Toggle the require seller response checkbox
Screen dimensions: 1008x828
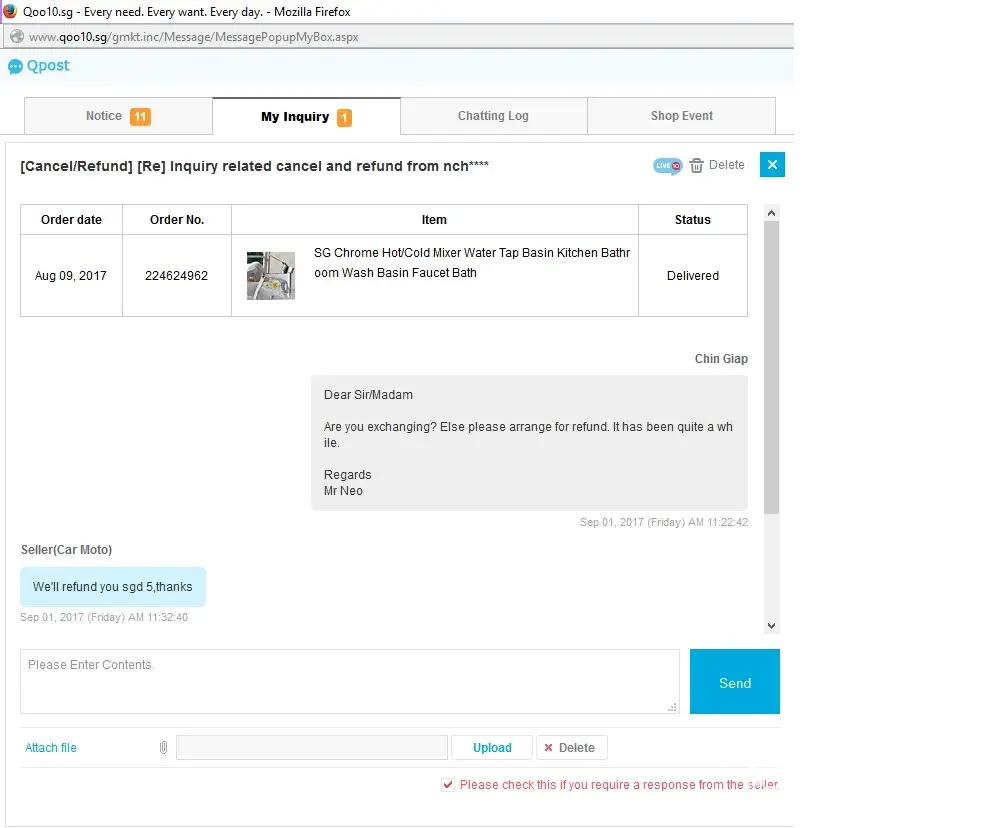[x=448, y=785]
